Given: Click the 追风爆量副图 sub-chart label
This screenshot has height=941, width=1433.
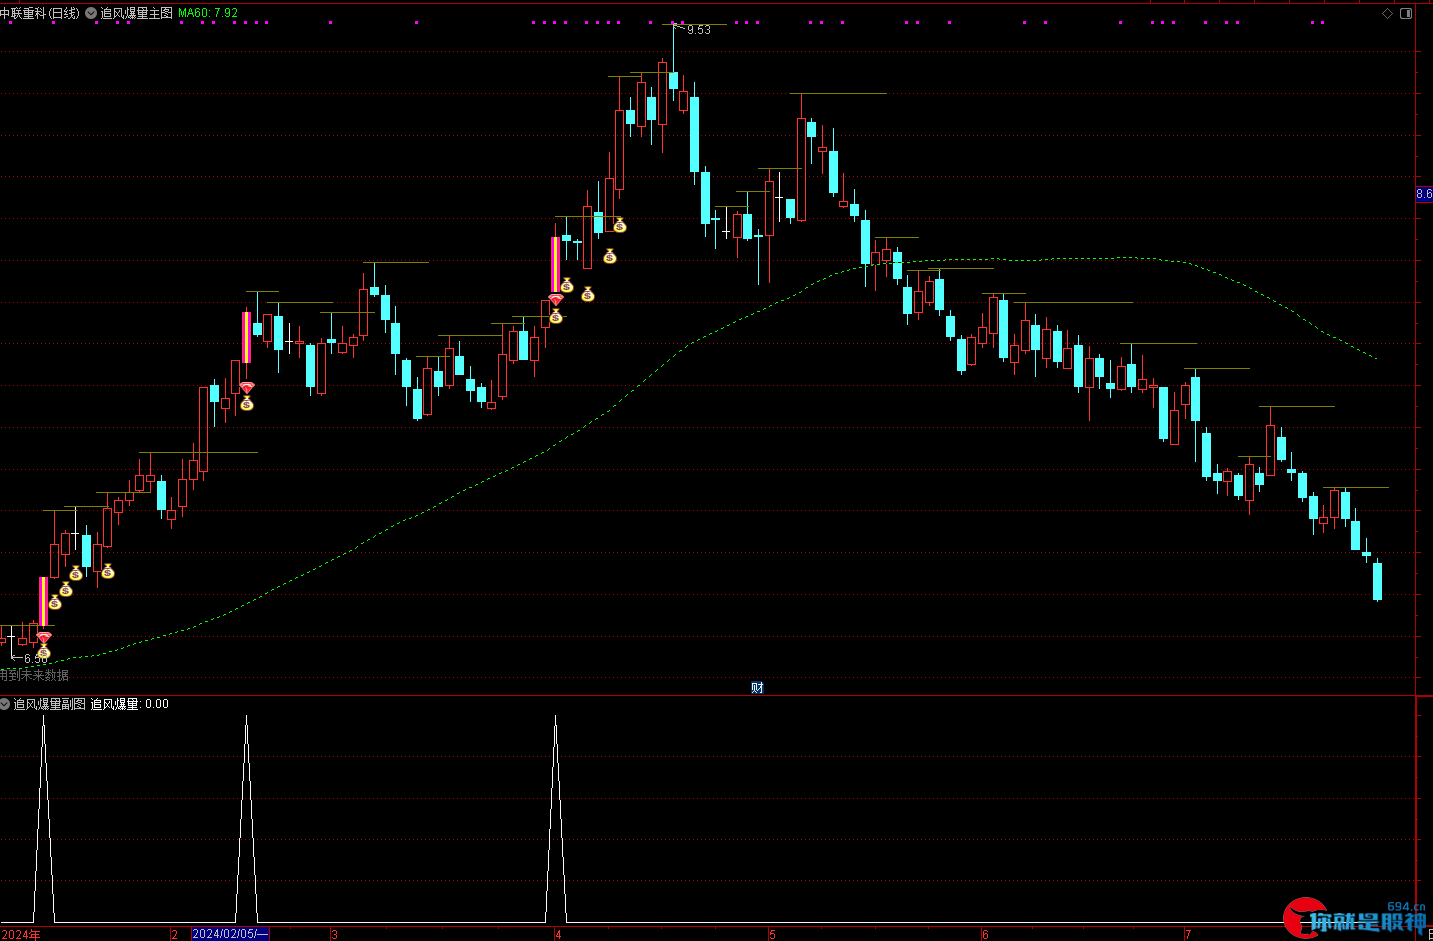Looking at the screenshot, I should 49,704.
